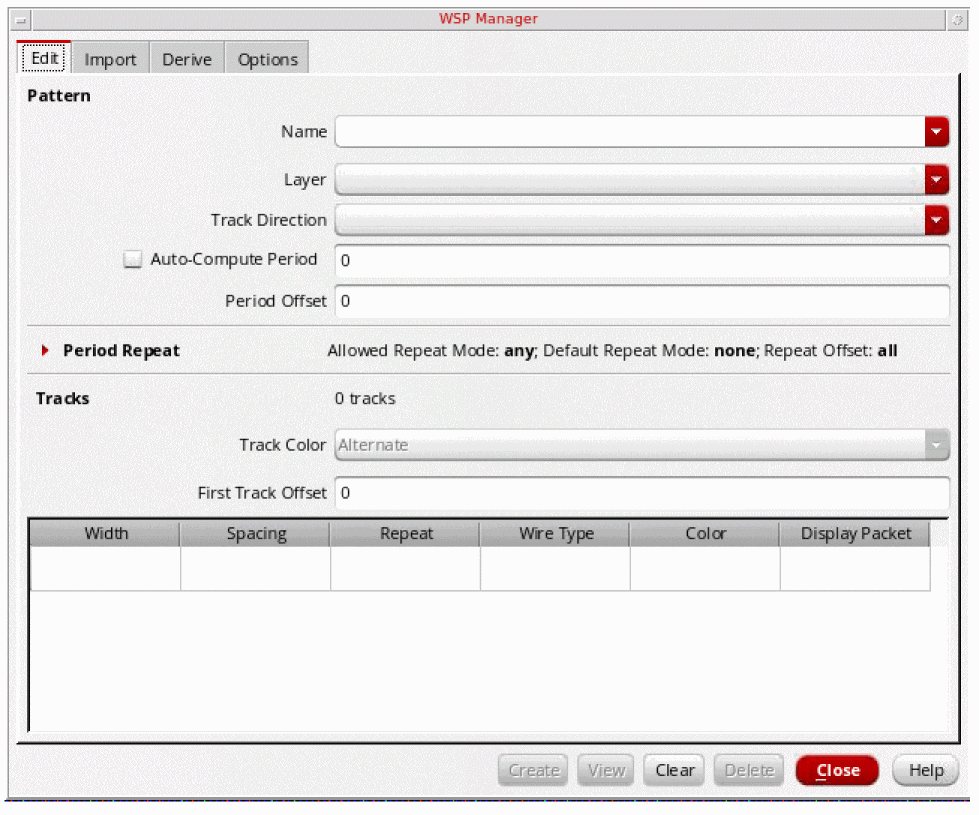Click the empty Wire Type table cell
Image resolution: width=979 pixels, height=815 pixels.
tap(555, 568)
